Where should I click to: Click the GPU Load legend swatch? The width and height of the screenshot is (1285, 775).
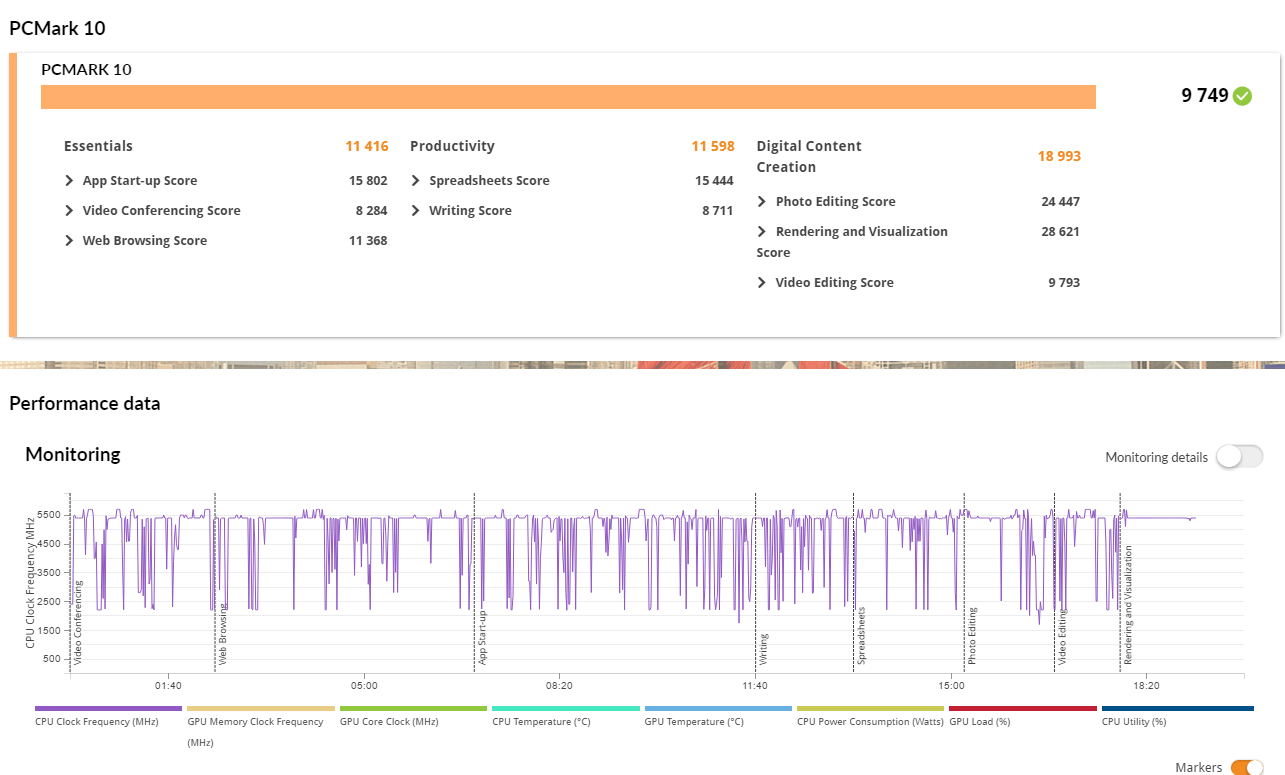tap(1023, 708)
